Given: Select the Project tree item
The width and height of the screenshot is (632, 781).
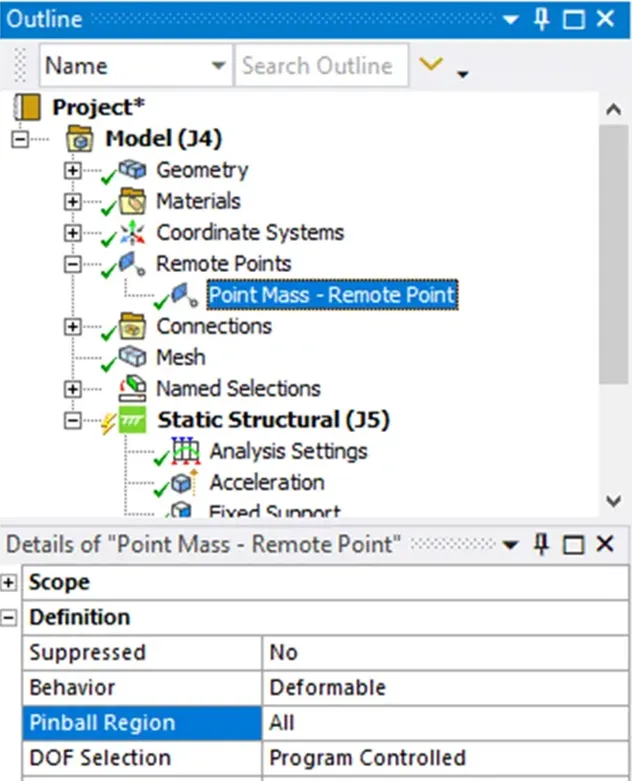Looking at the screenshot, I should click(99, 107).
